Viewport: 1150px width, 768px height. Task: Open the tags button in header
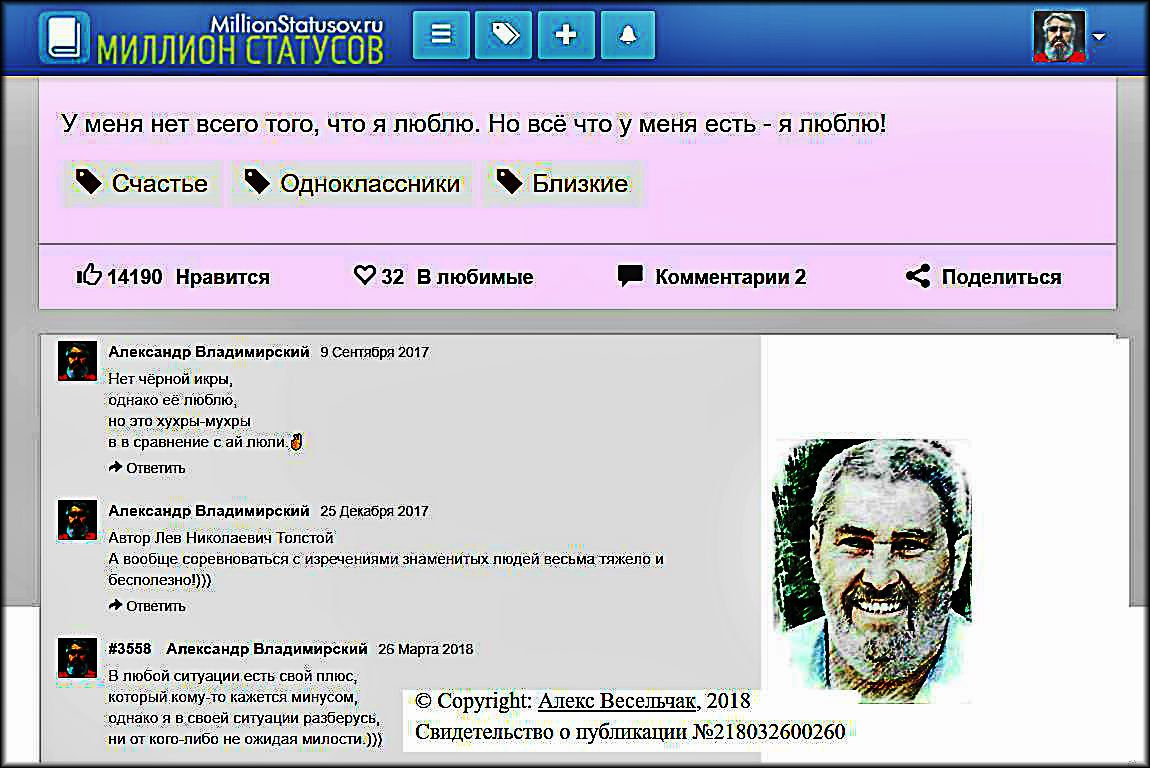(x=504, y=34)
